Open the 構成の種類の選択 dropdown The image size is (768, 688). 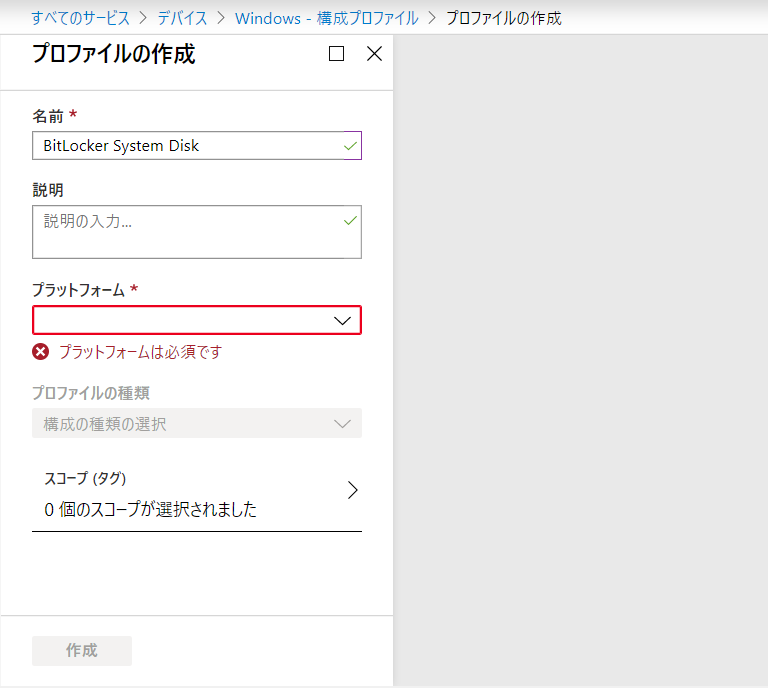click(197, 423)
